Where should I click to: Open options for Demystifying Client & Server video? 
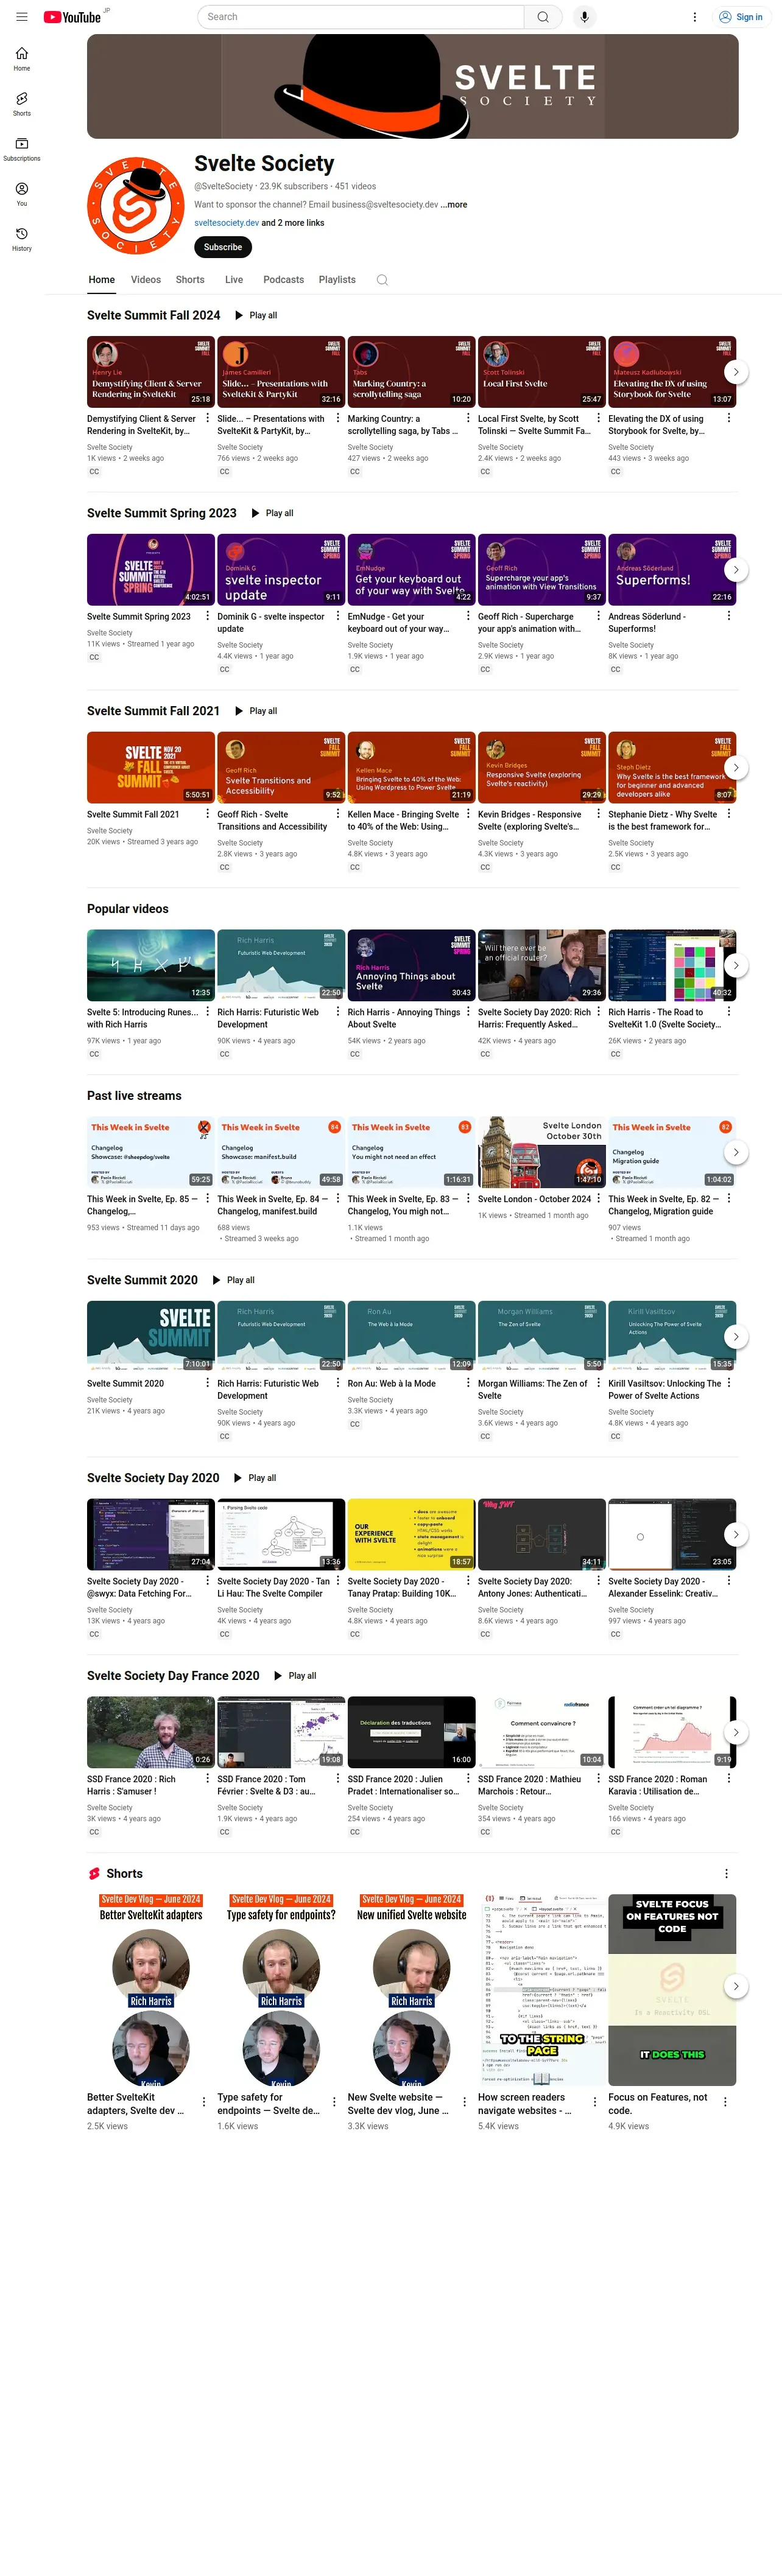208,418
